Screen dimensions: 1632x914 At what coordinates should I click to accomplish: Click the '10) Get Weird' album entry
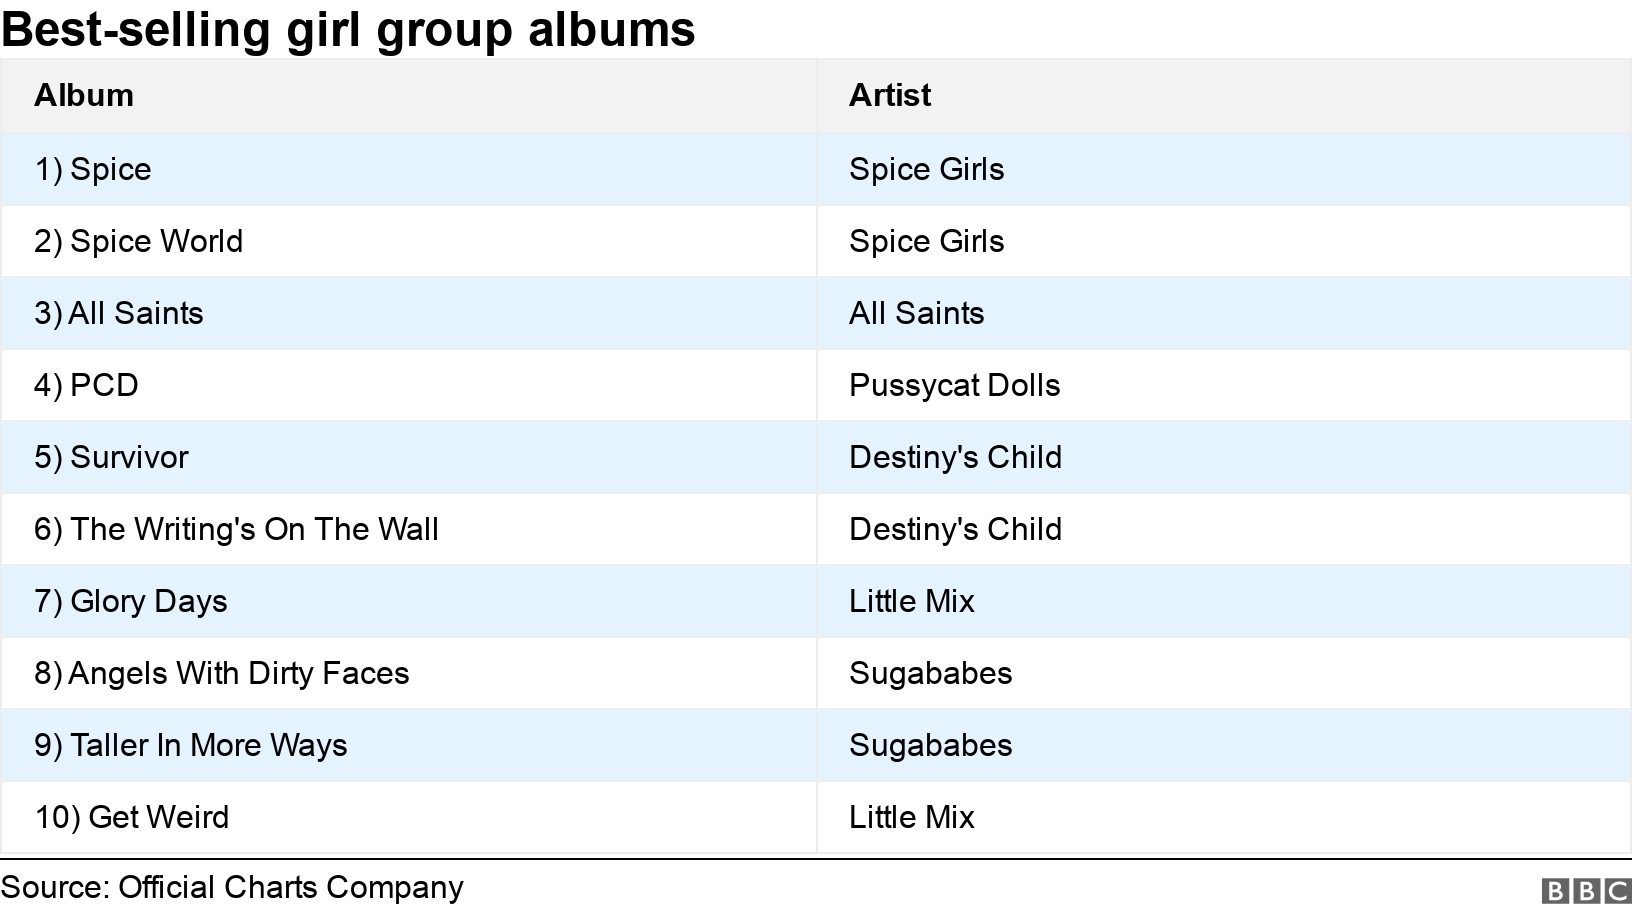(132, 817)
